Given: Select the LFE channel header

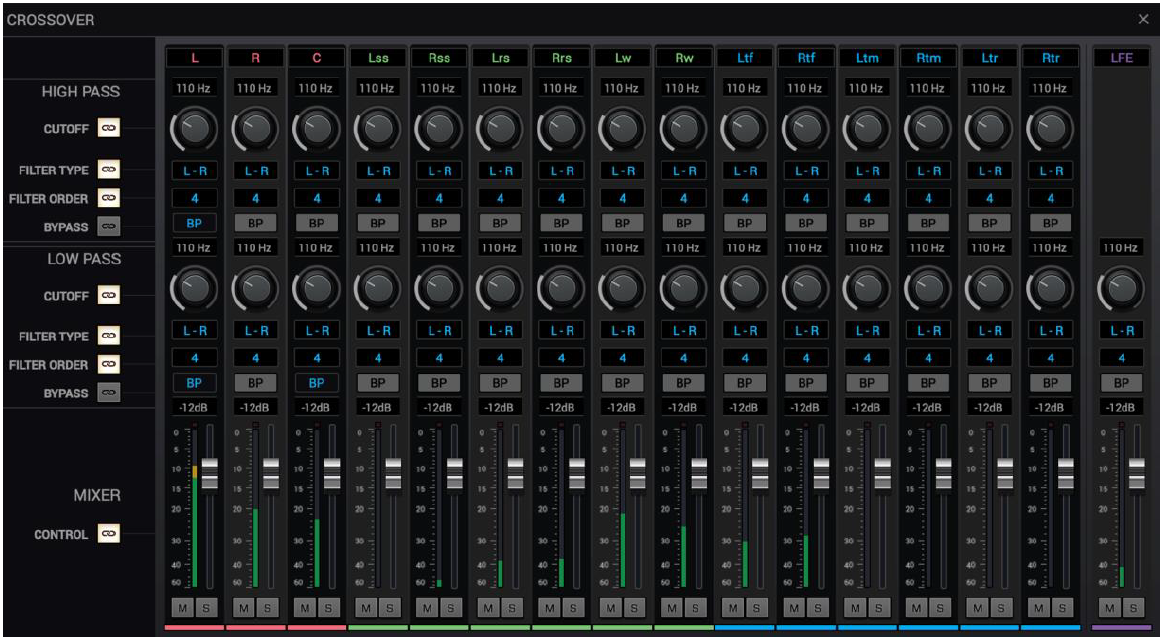Looking at the screenshot, I should [1121, 58].
